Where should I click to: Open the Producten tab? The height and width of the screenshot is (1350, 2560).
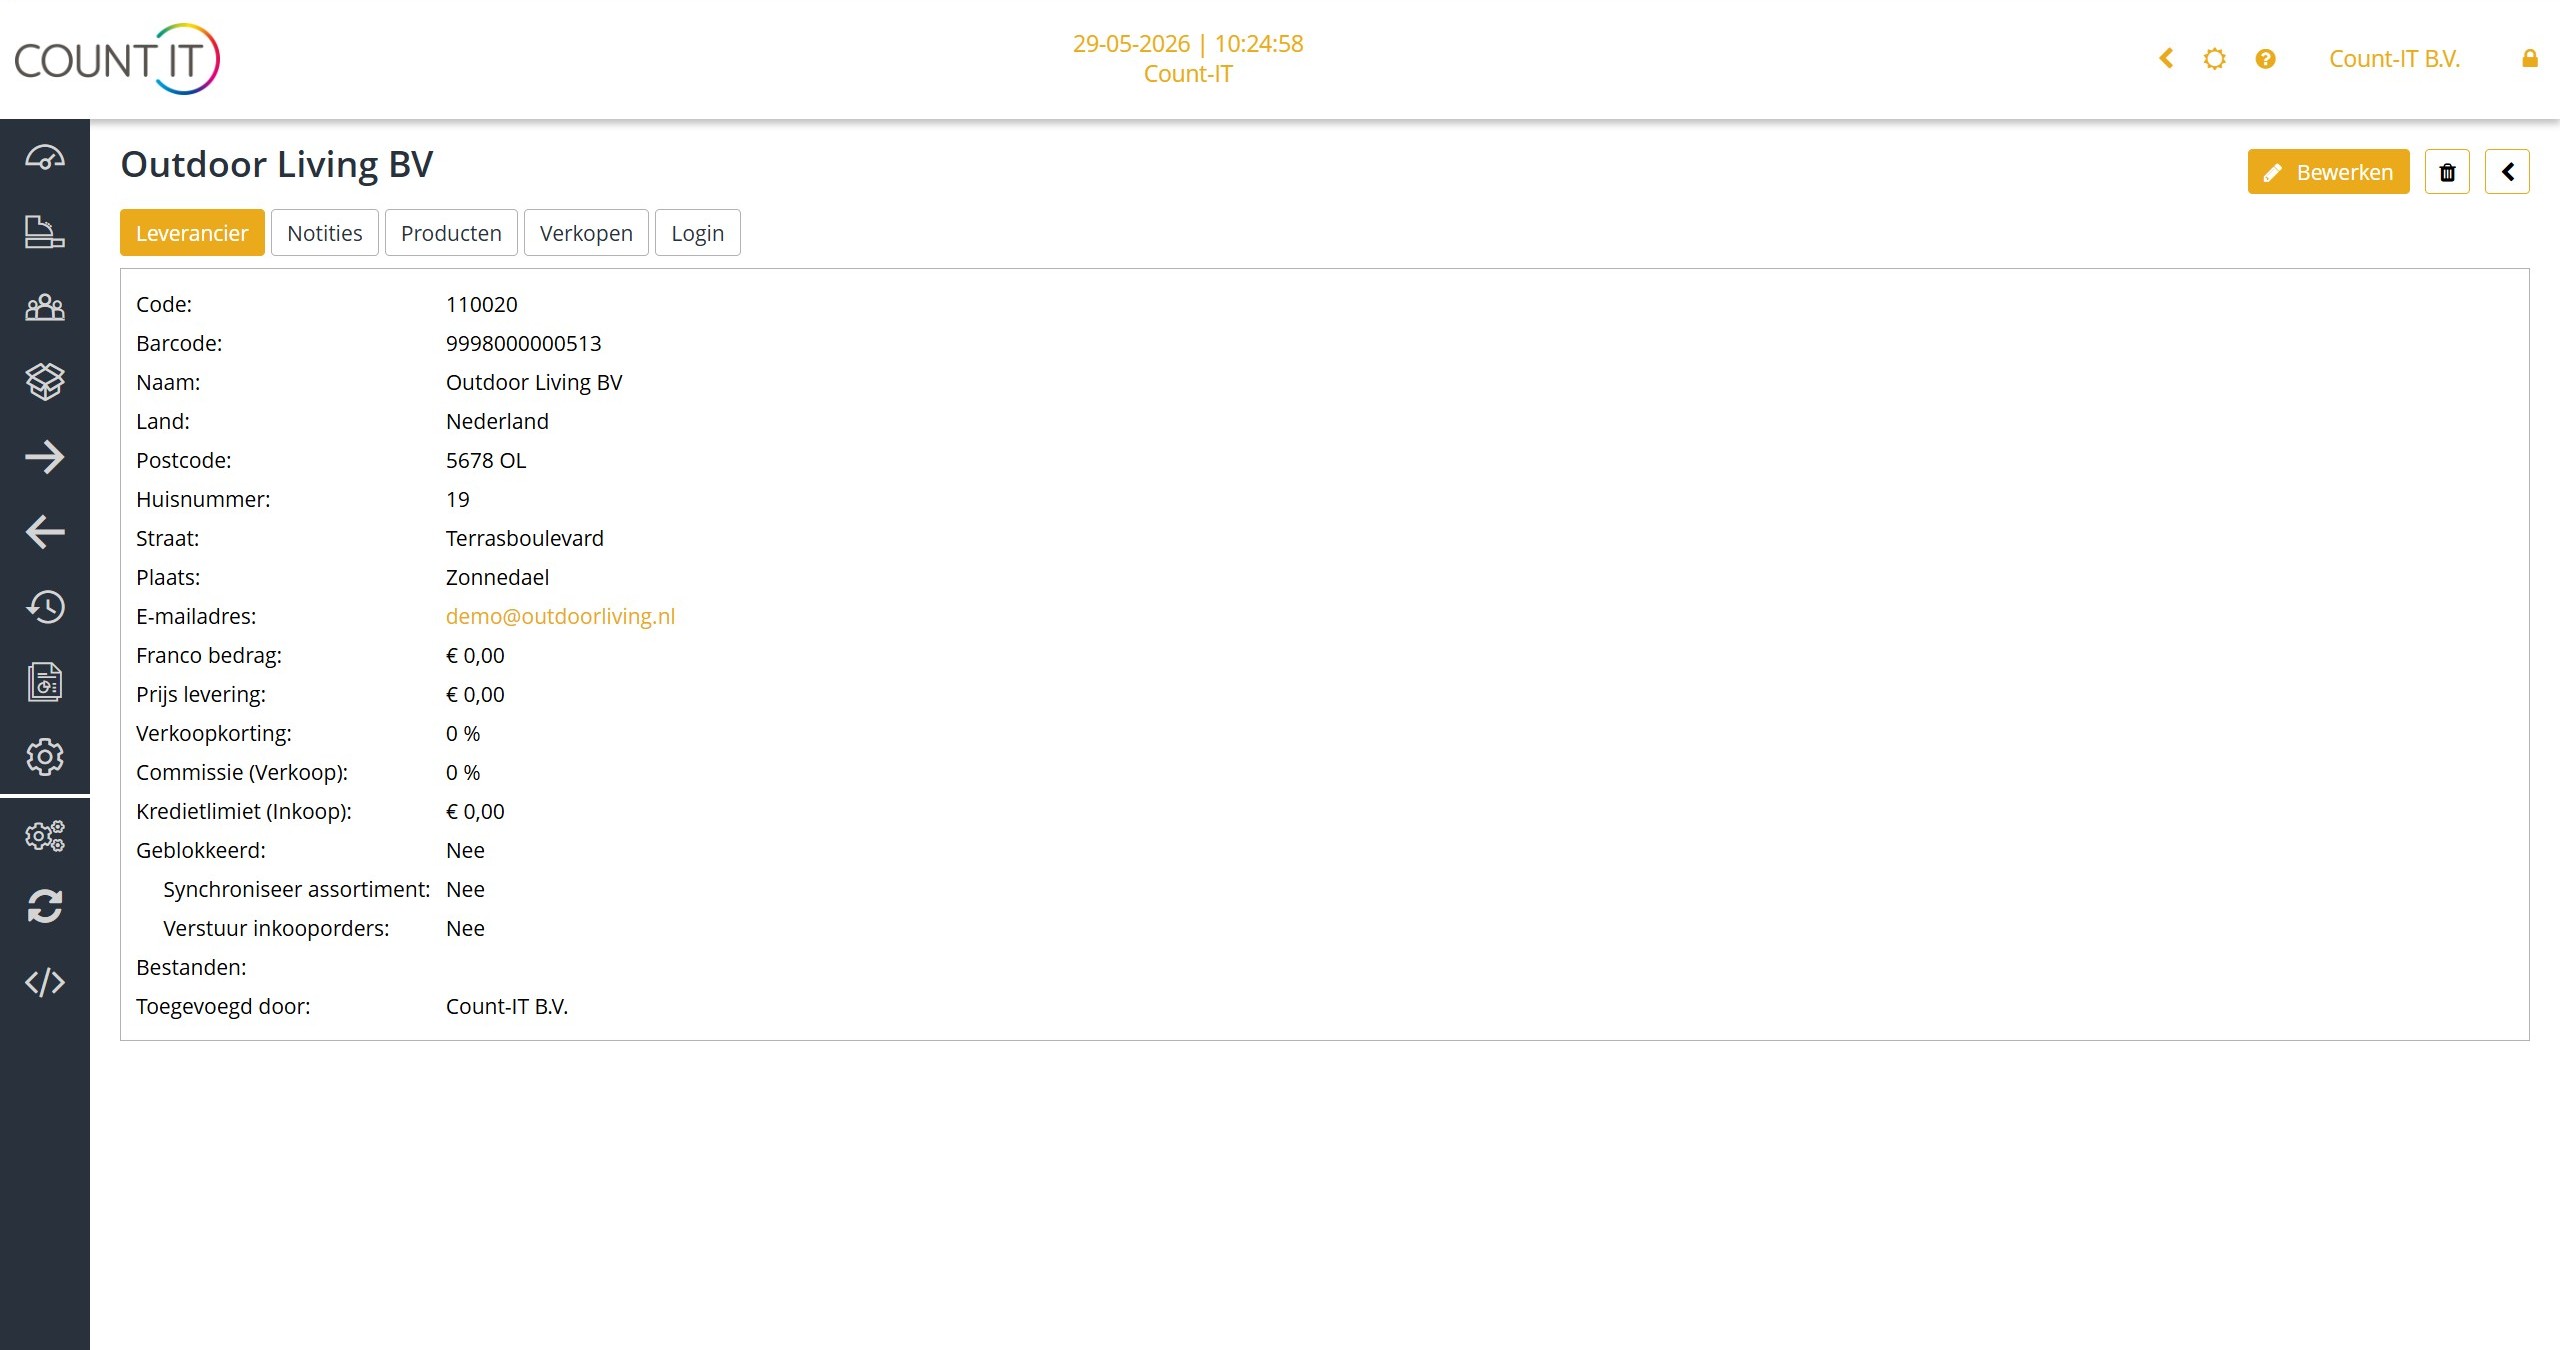451,233
